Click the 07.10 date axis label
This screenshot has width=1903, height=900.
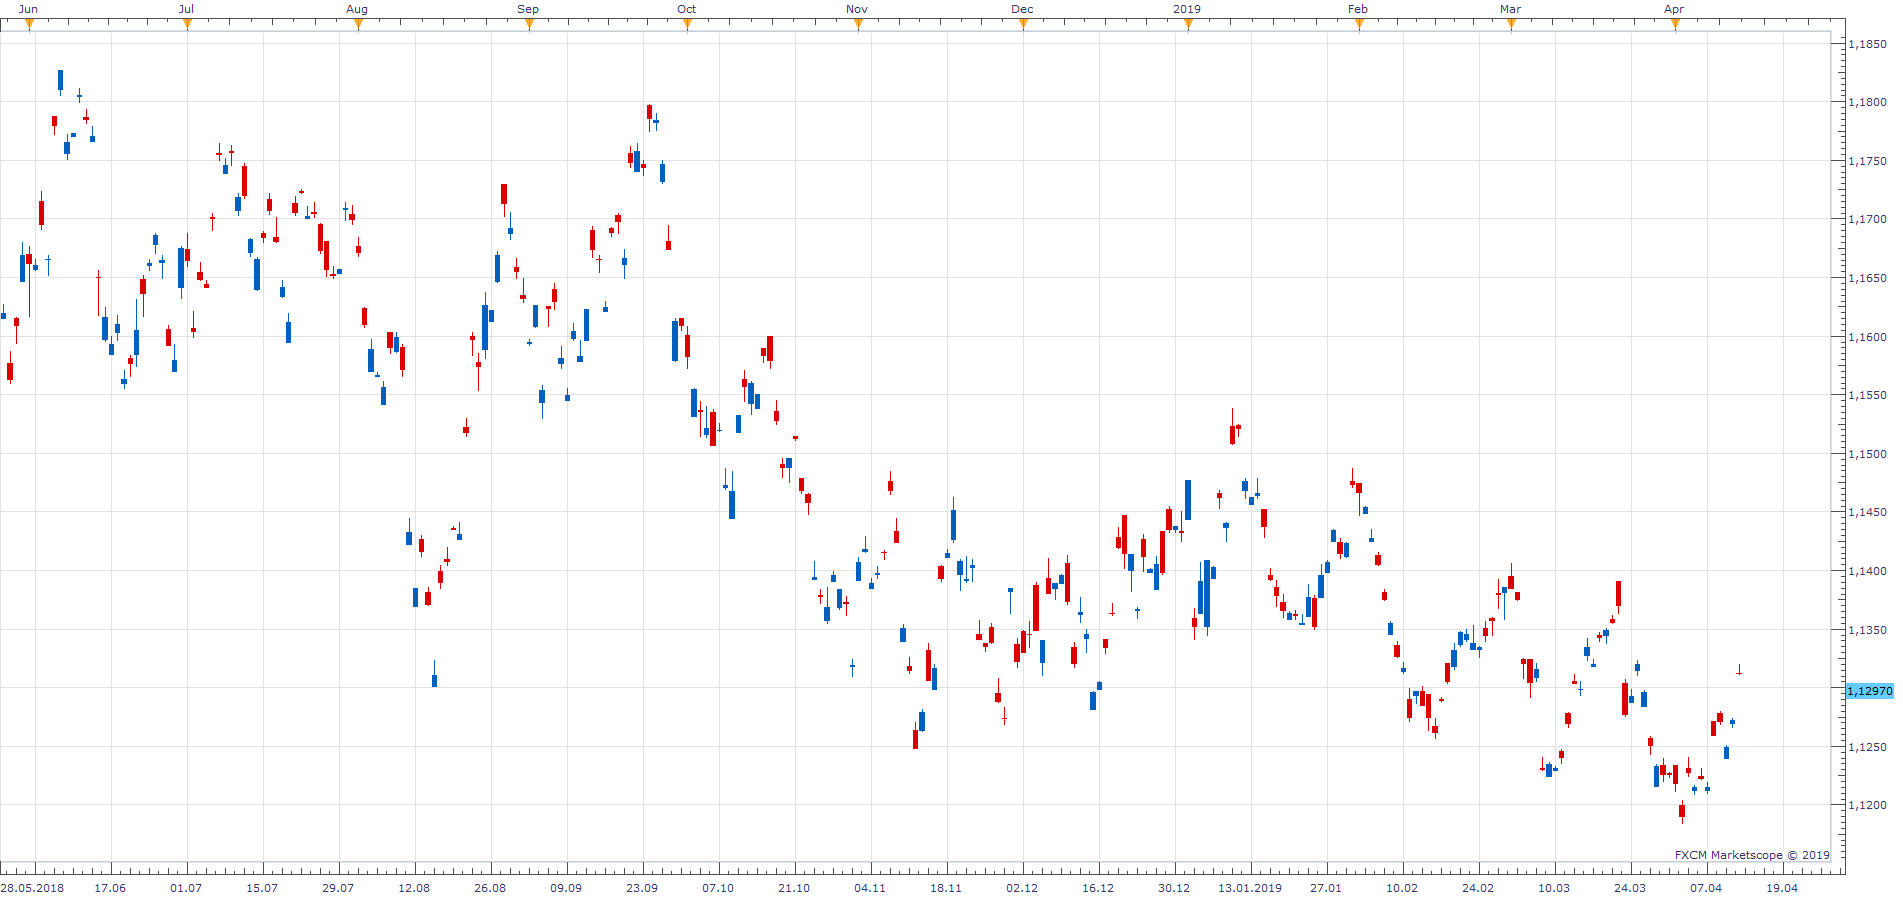point(718,888)
